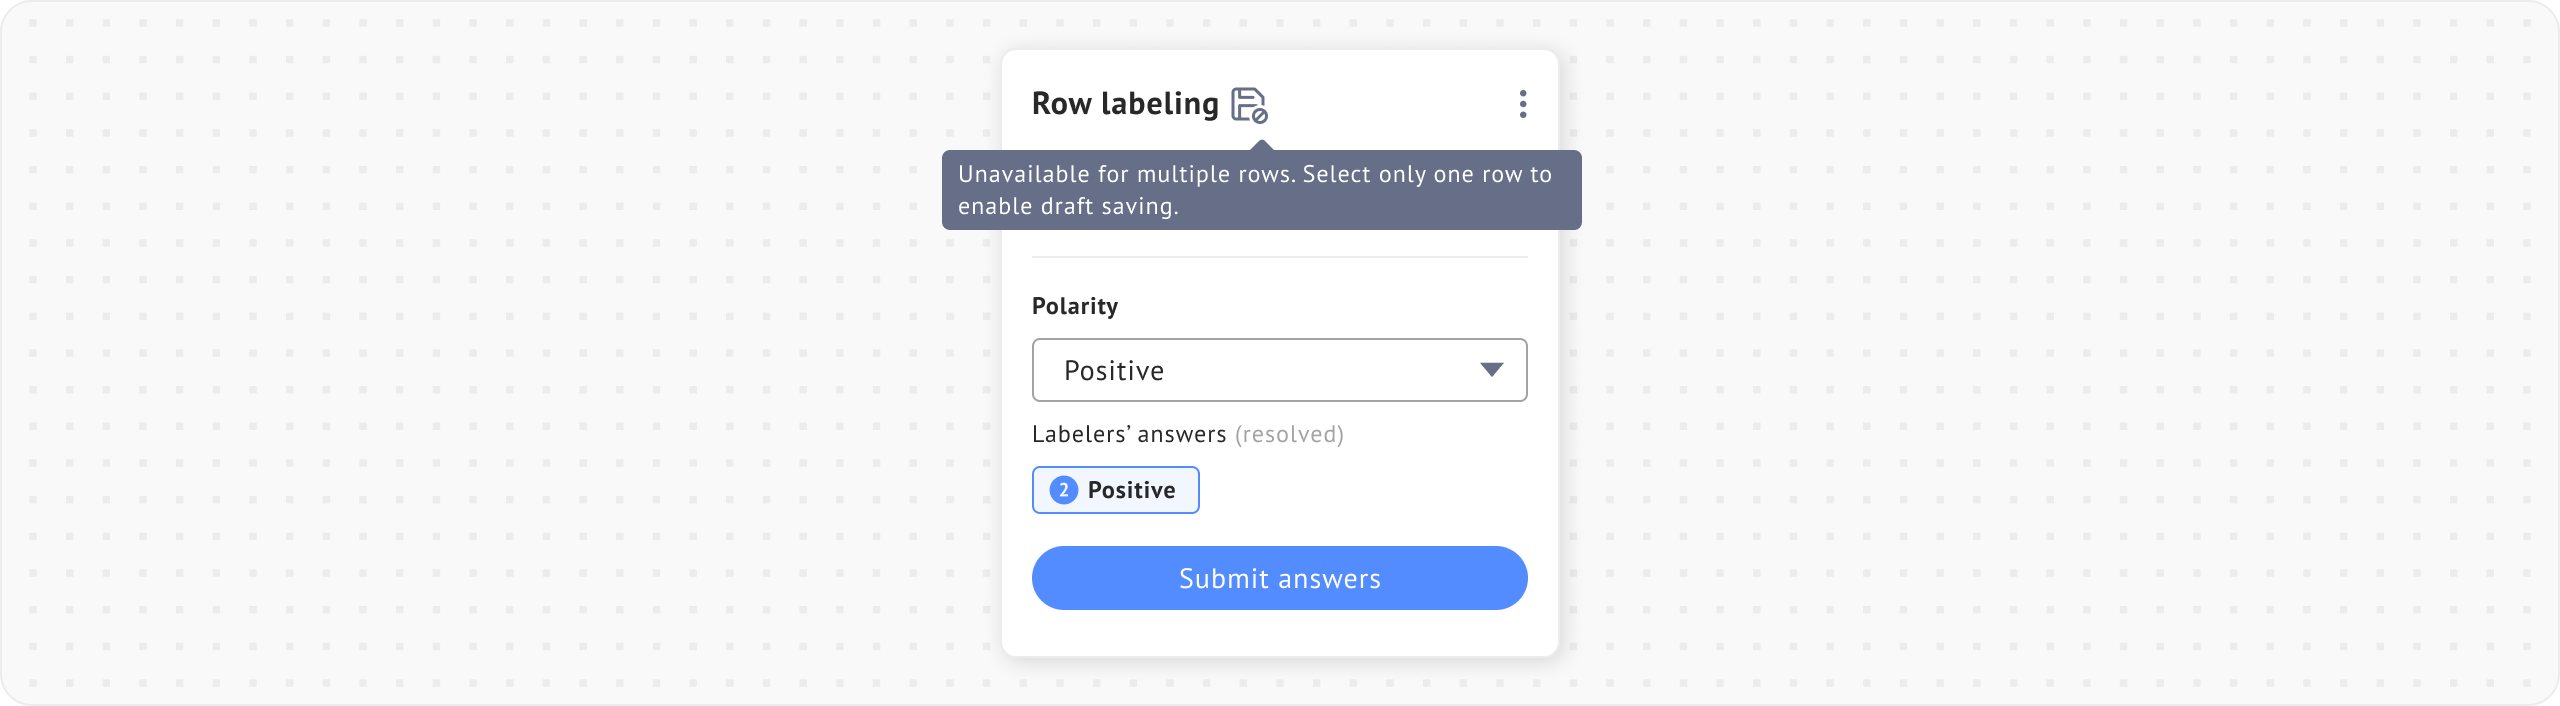Click the card header space between save icon and menu
This screenshot has width=2560, height=706.
[x=1390, y=104]
